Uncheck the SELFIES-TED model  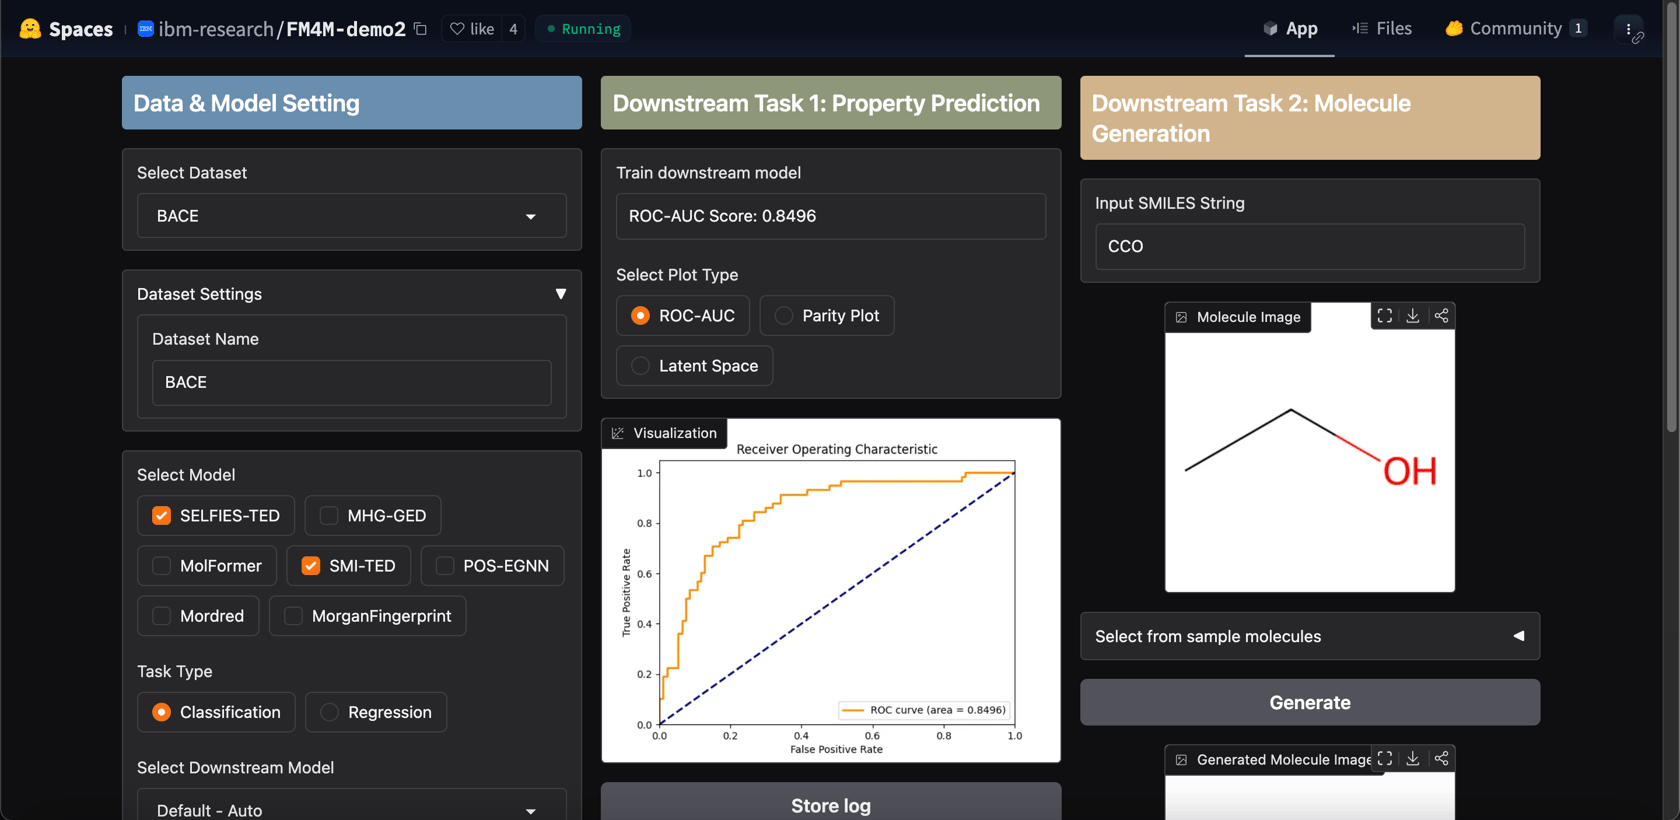[x=162, y=516]
